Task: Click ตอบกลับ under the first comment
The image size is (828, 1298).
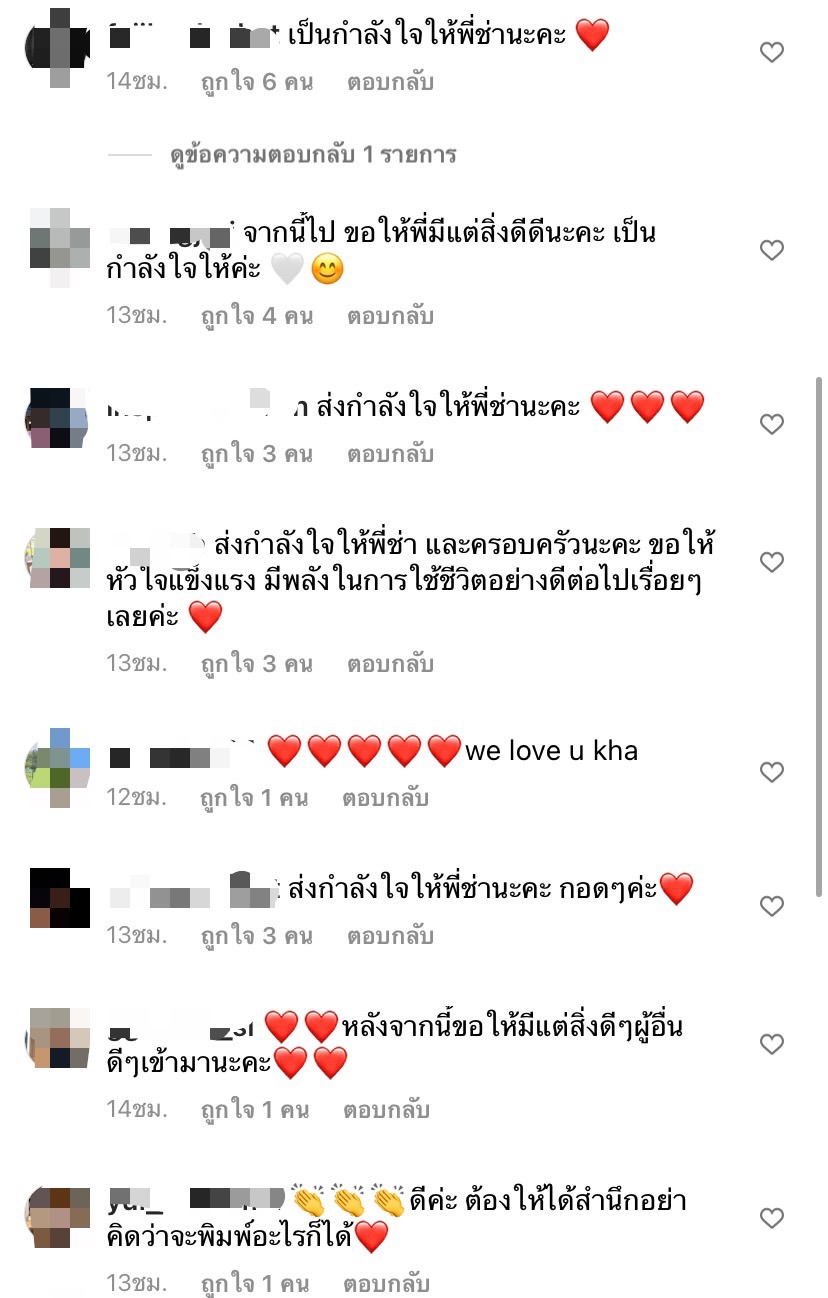Action: pos(390,82)
